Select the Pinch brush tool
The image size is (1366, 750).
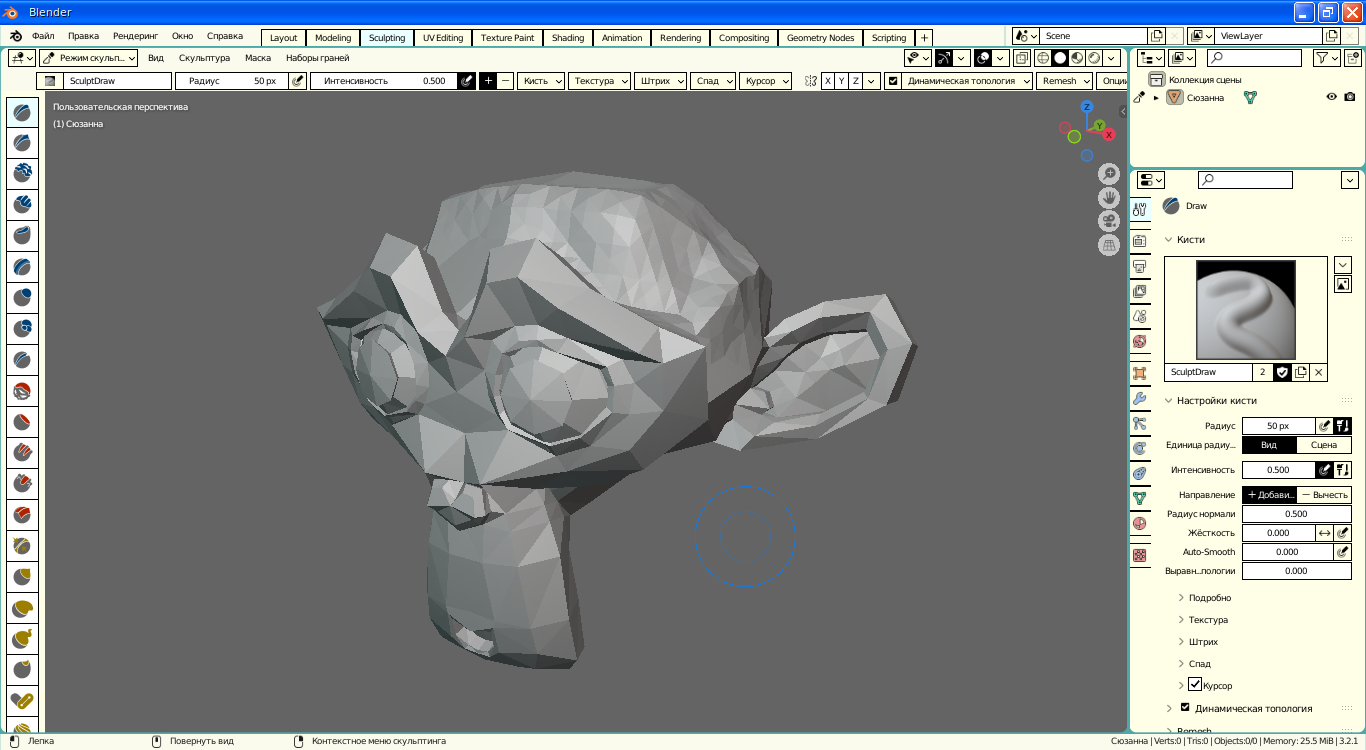(22, 546)
